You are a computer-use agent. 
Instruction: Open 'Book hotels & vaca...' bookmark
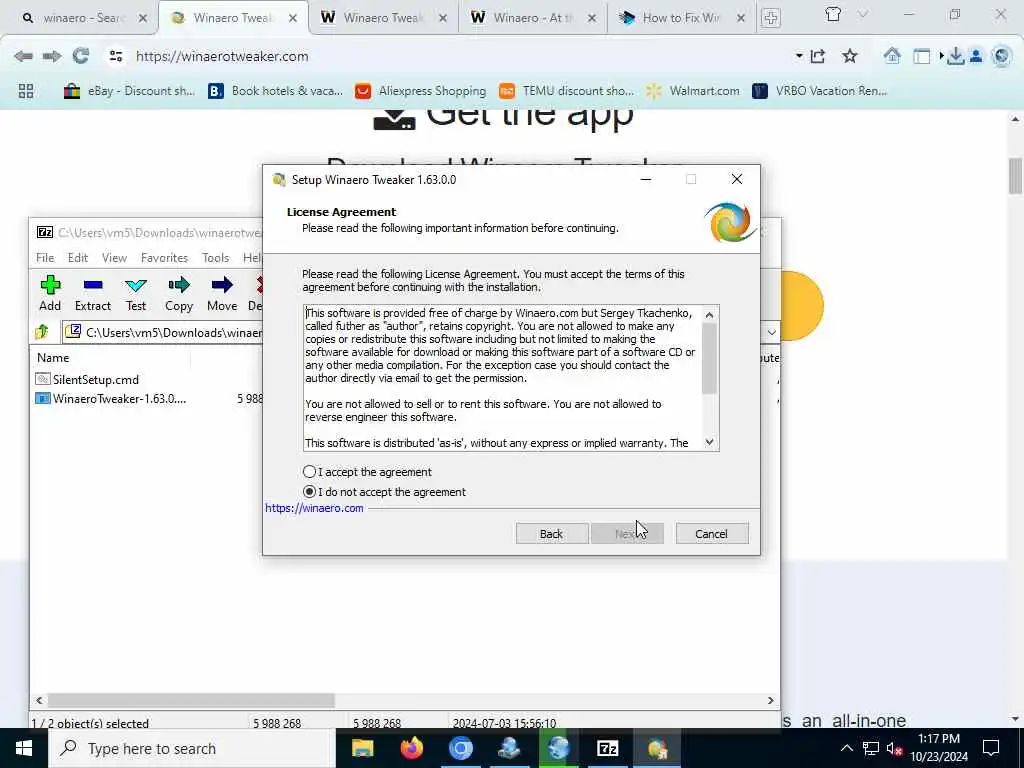(x=275, y=91)
